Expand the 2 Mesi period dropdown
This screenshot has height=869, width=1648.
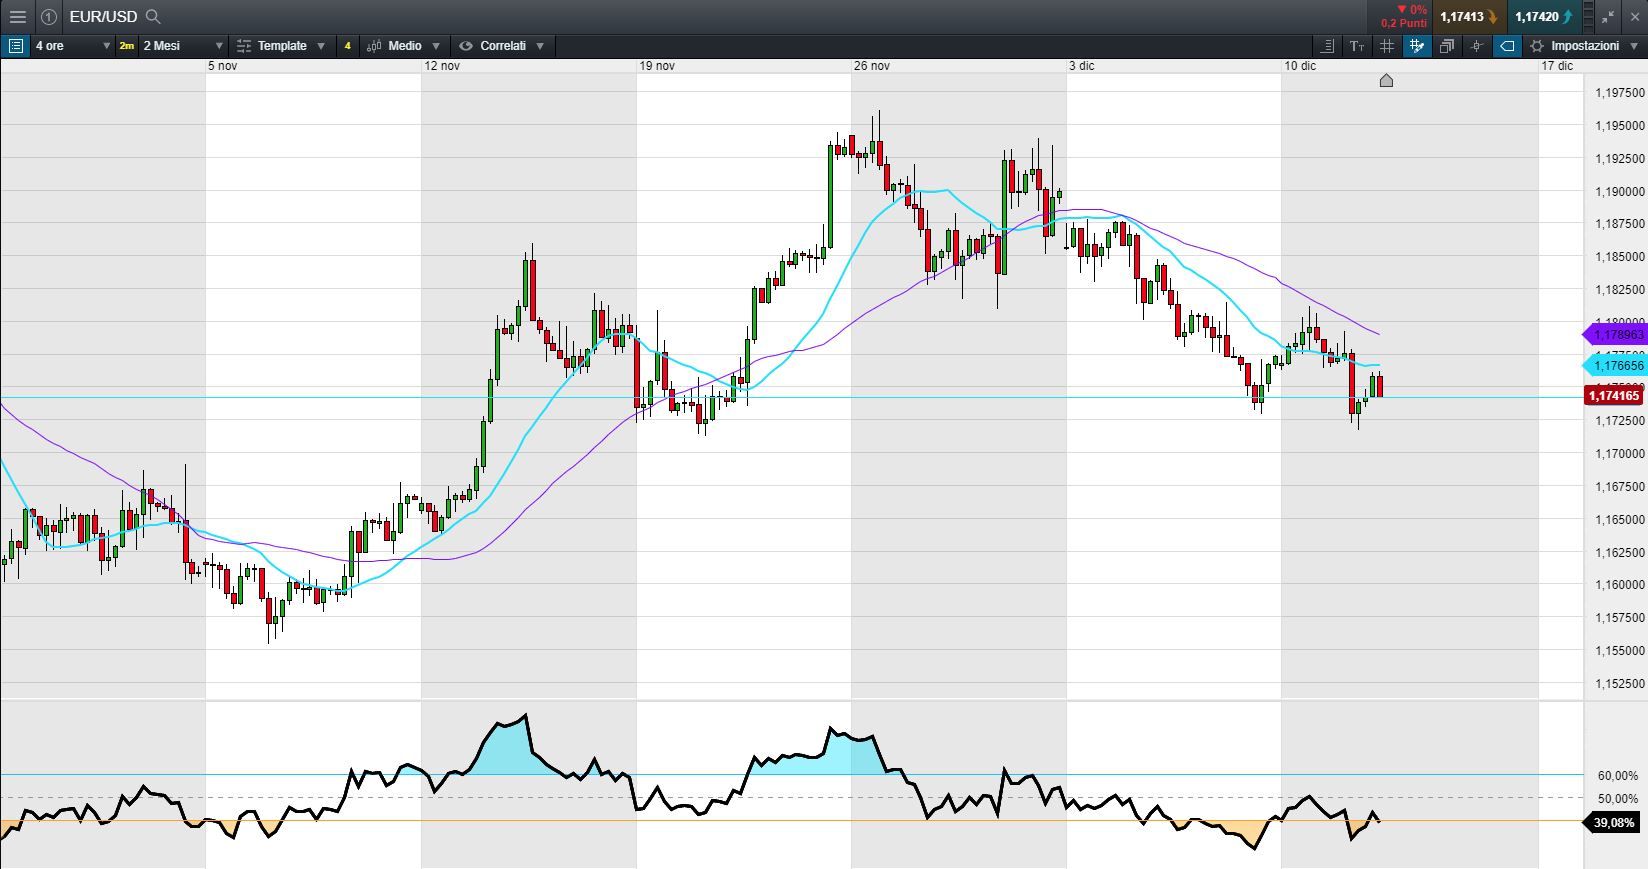(x=183, y=46)
